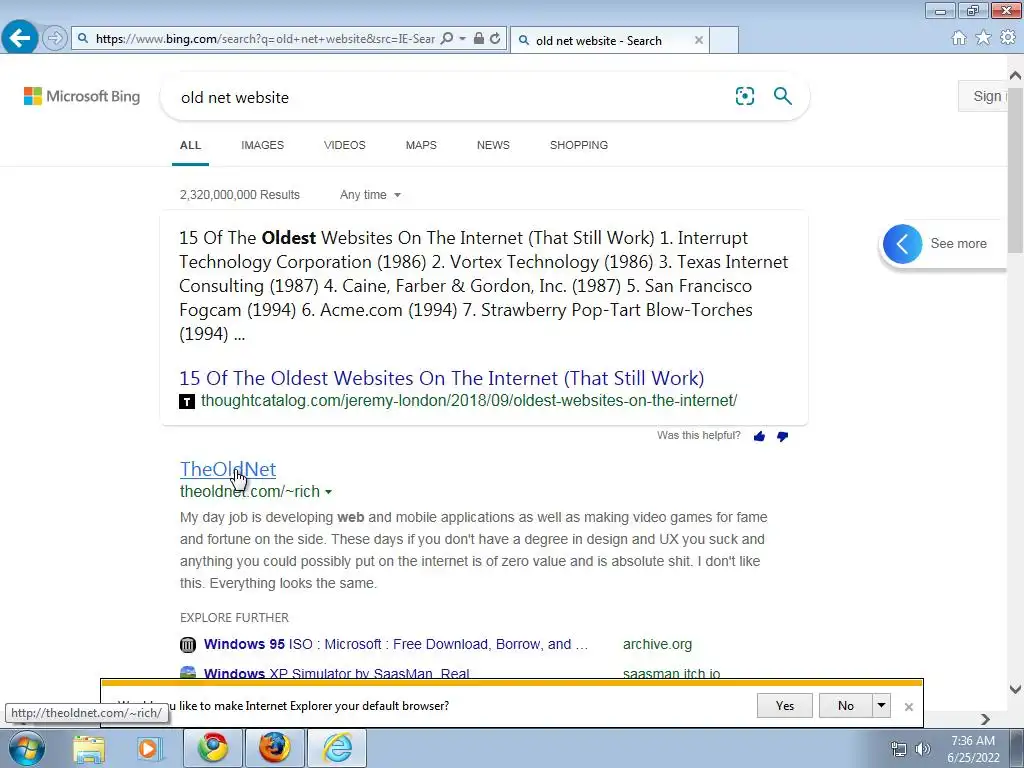This screenshot has height=768, width=1024.
Task: Click the Bing visual search camera icon
Action: (x=744, y=96)
